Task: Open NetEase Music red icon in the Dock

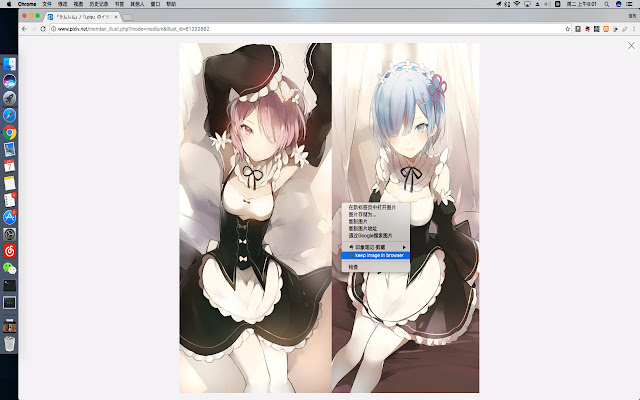Action: (9, 251)
